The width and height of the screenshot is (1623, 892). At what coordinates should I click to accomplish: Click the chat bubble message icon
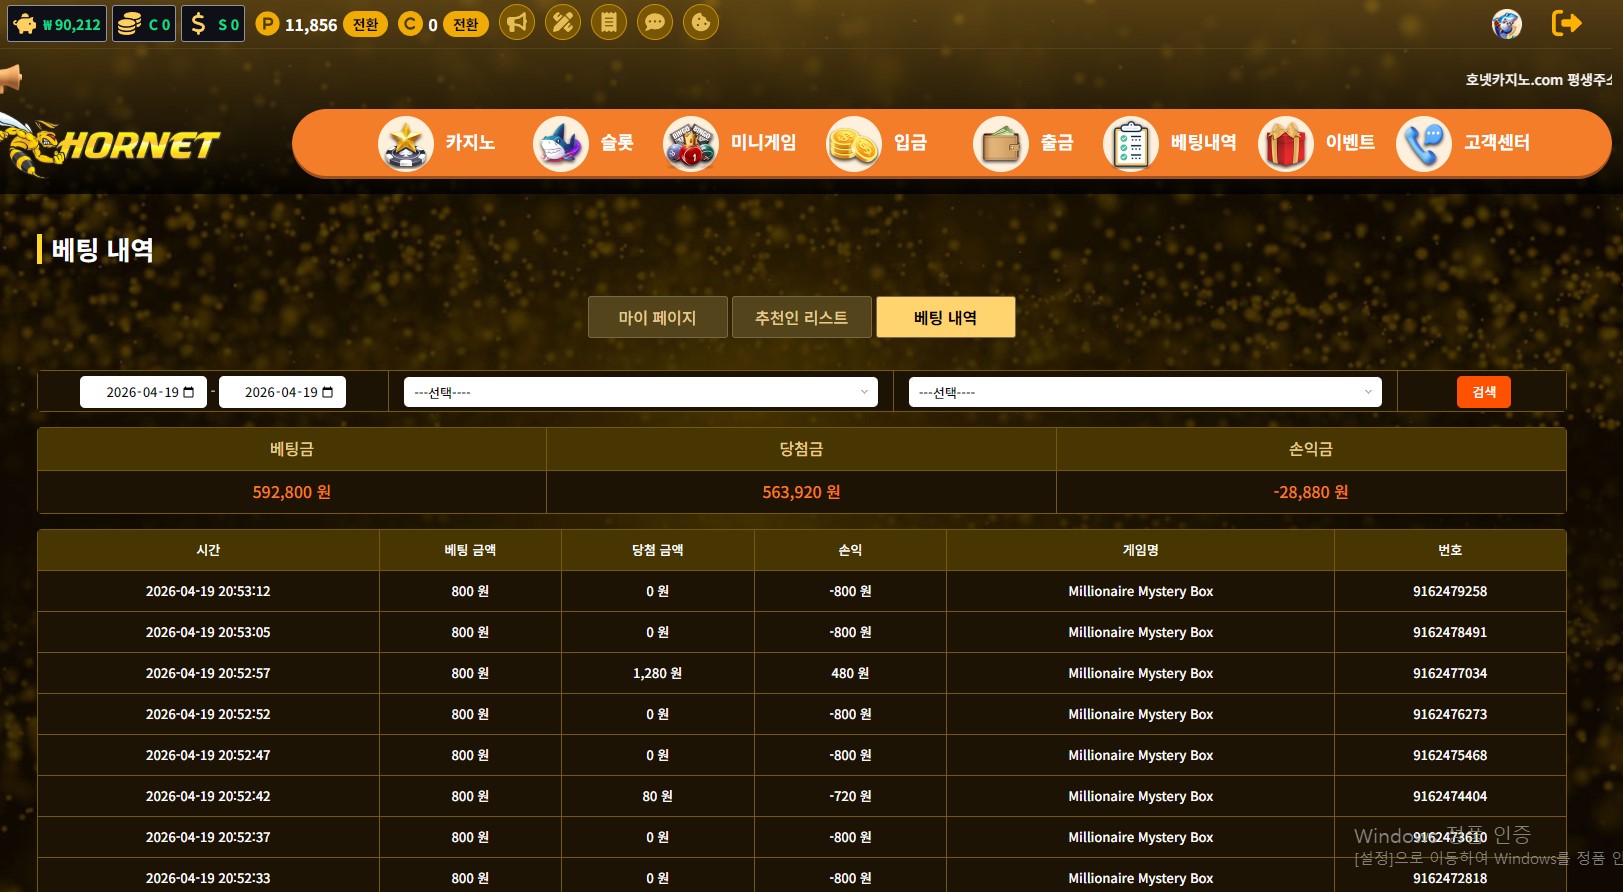click(655, 22)
